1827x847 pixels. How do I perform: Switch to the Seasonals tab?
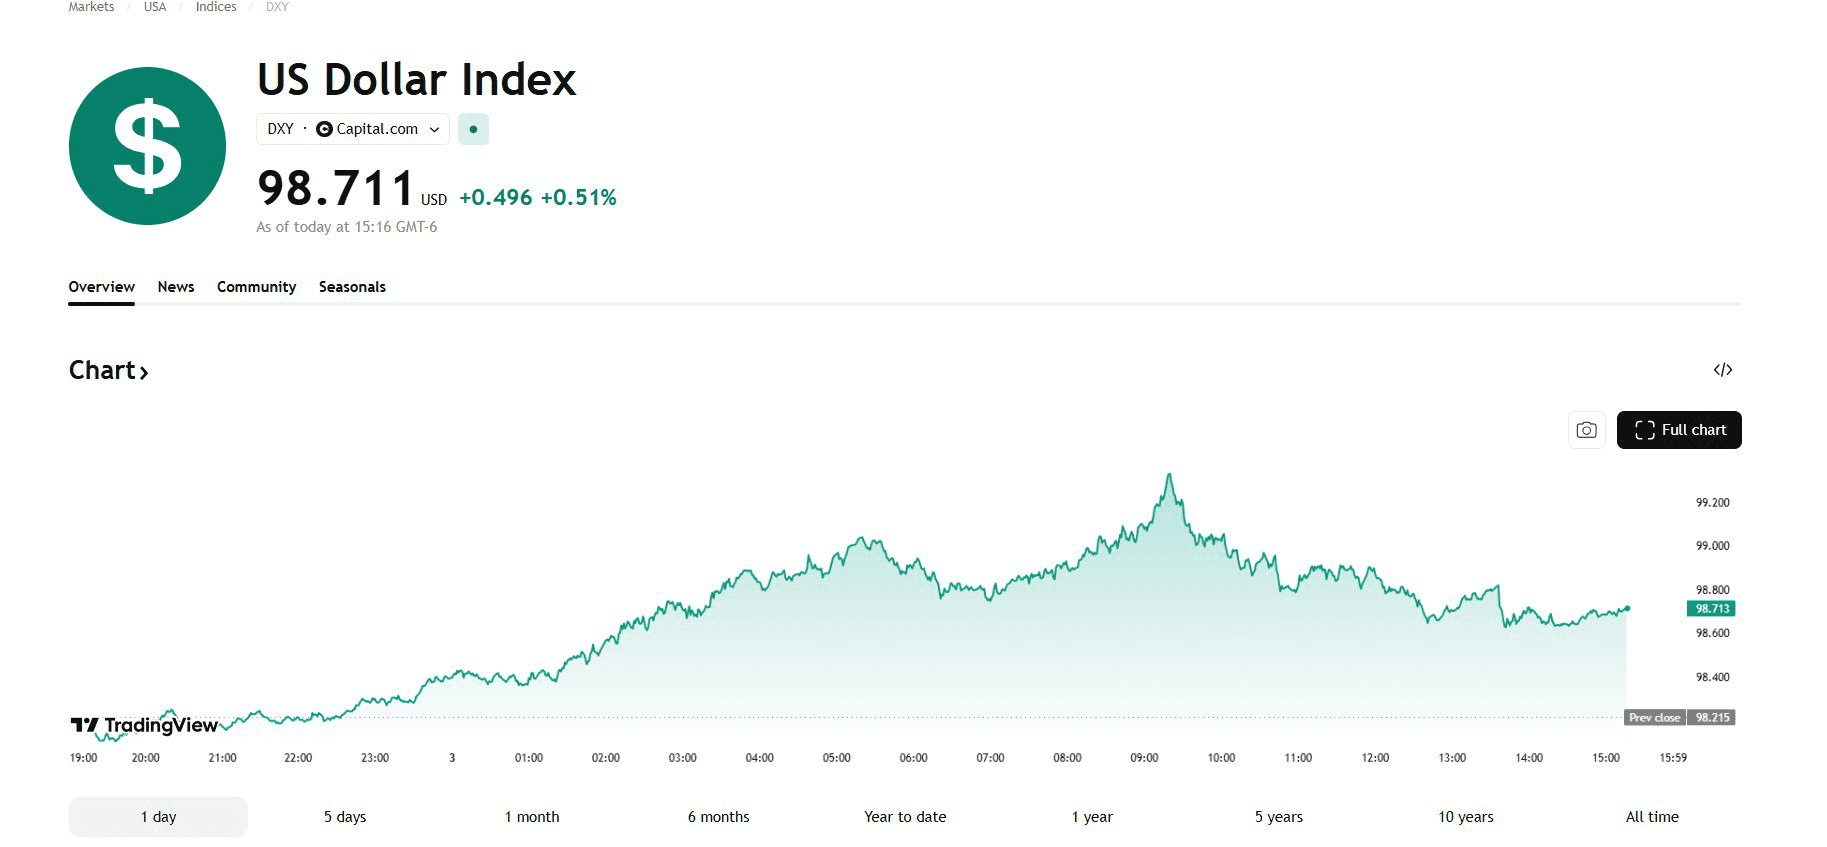[x=352, y=287]
